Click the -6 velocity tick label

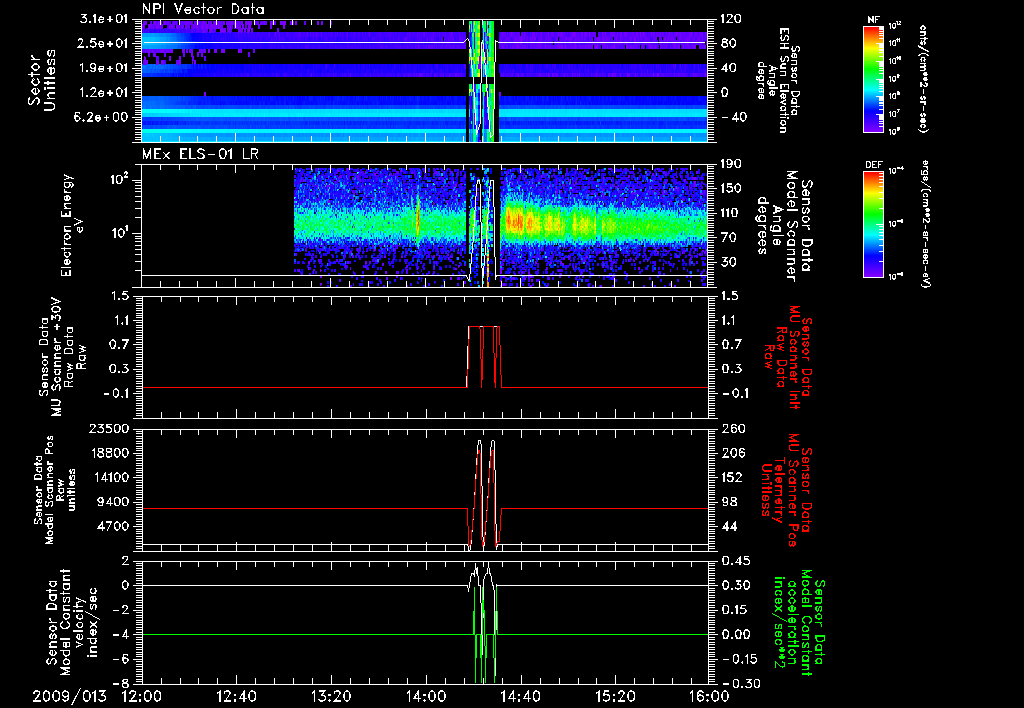[122, 659]
